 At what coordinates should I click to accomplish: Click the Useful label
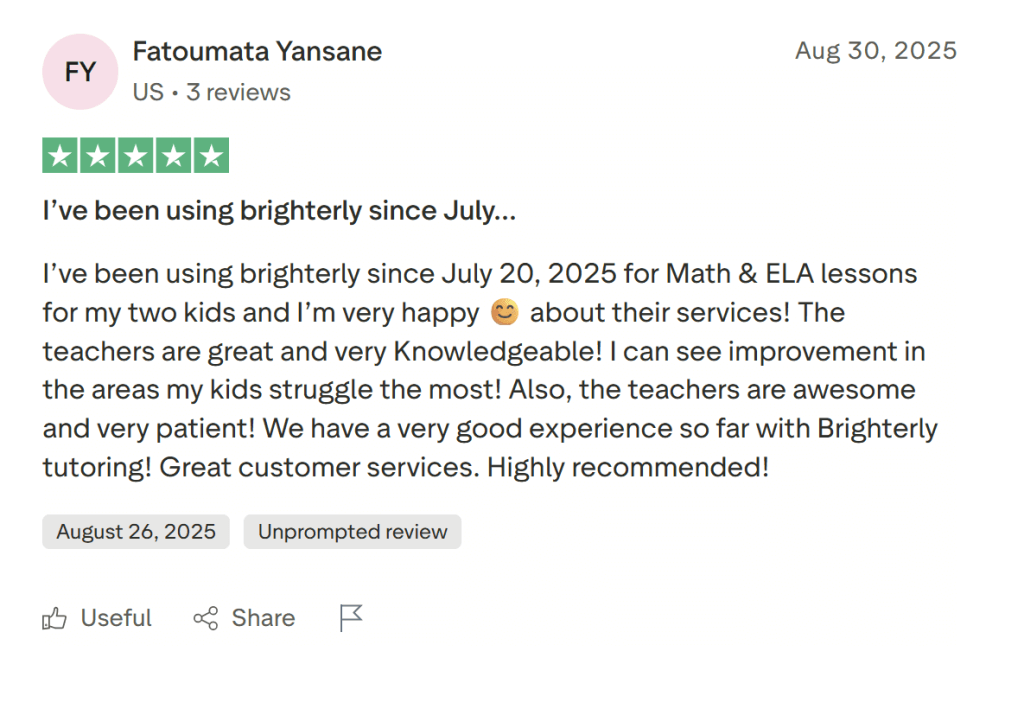(115, 618)
